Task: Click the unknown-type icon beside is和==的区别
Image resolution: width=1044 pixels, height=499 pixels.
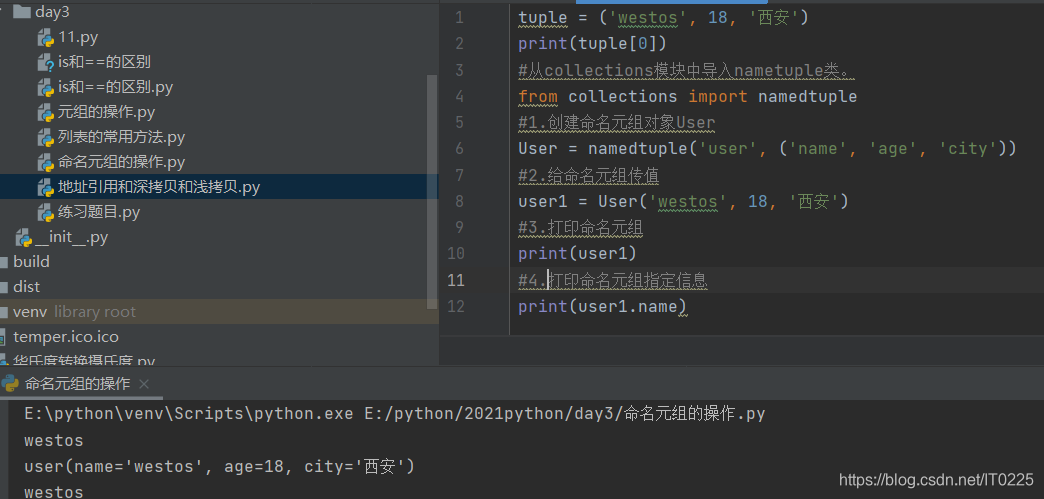Action: [x=45, y=63]
